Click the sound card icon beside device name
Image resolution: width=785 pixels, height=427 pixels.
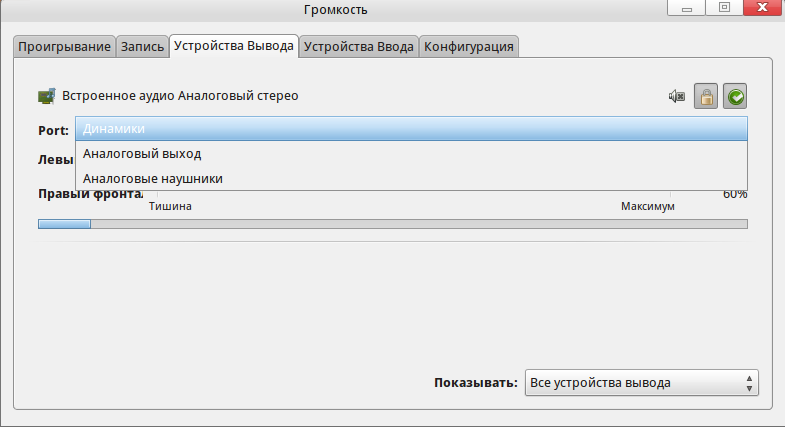(x=46, y=97)
